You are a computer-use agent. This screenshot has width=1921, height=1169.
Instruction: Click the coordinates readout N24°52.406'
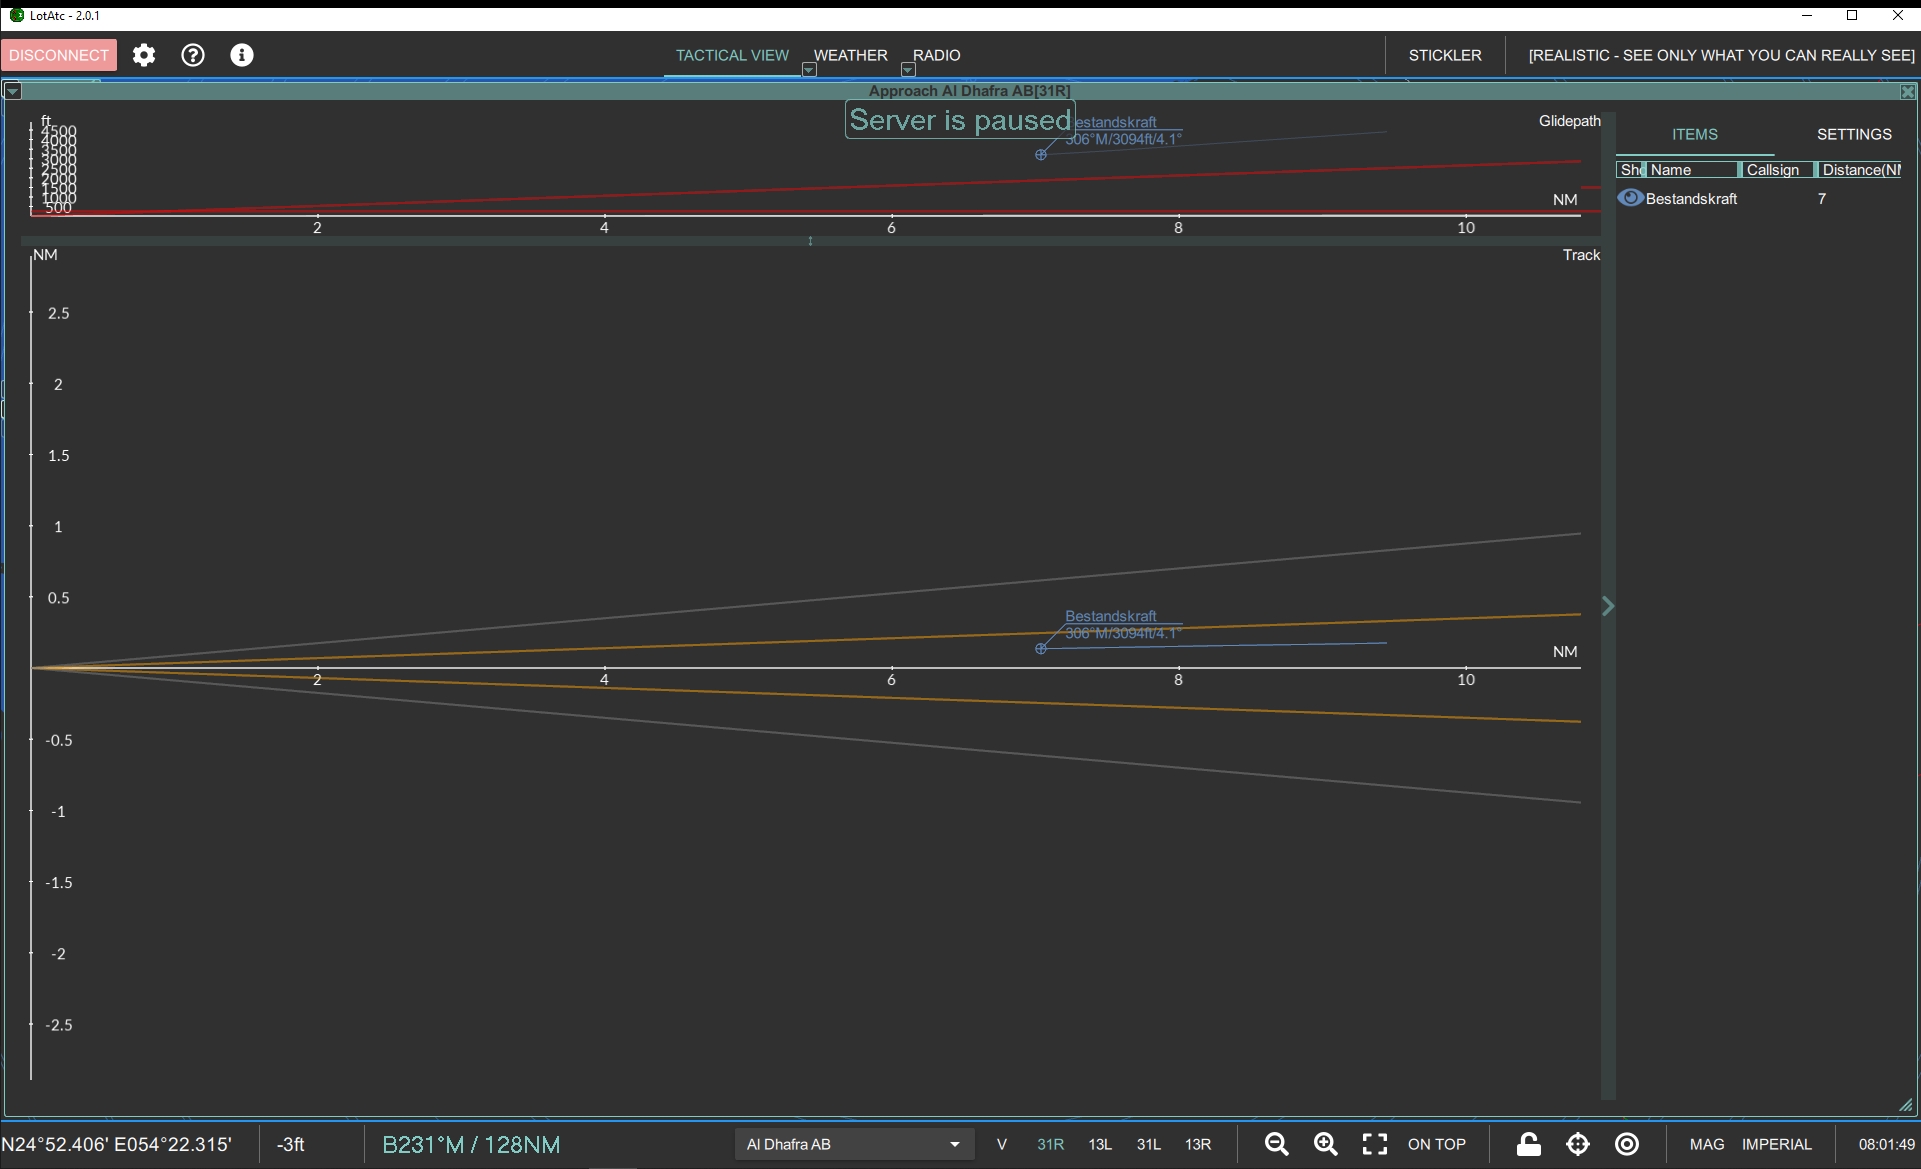point(117,1144)
